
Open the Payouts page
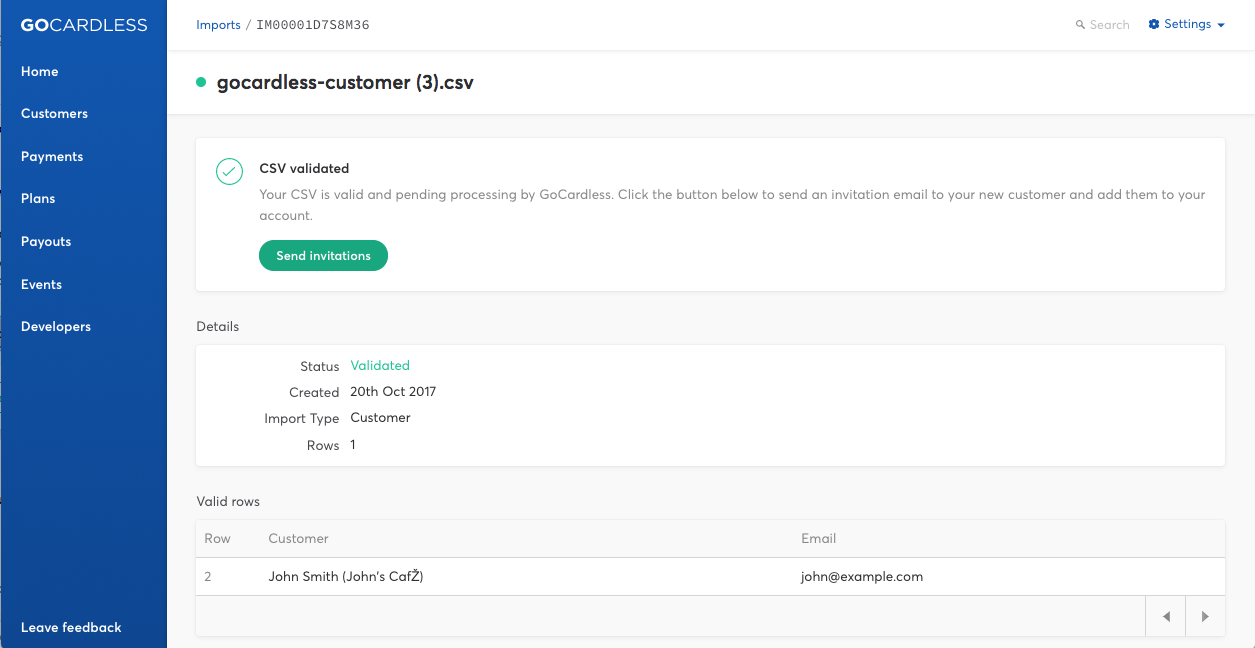(x=46, y=242)
